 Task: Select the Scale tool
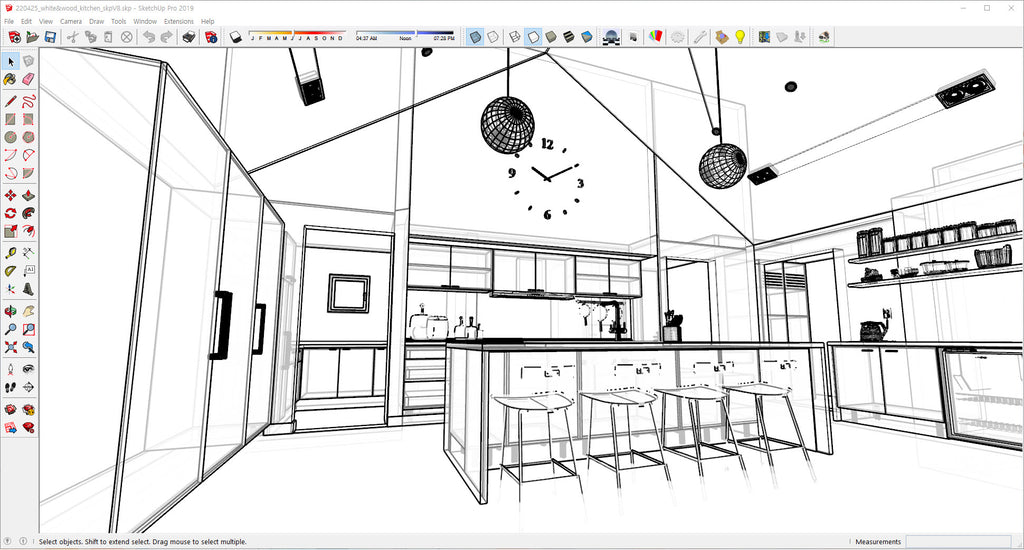10,231
